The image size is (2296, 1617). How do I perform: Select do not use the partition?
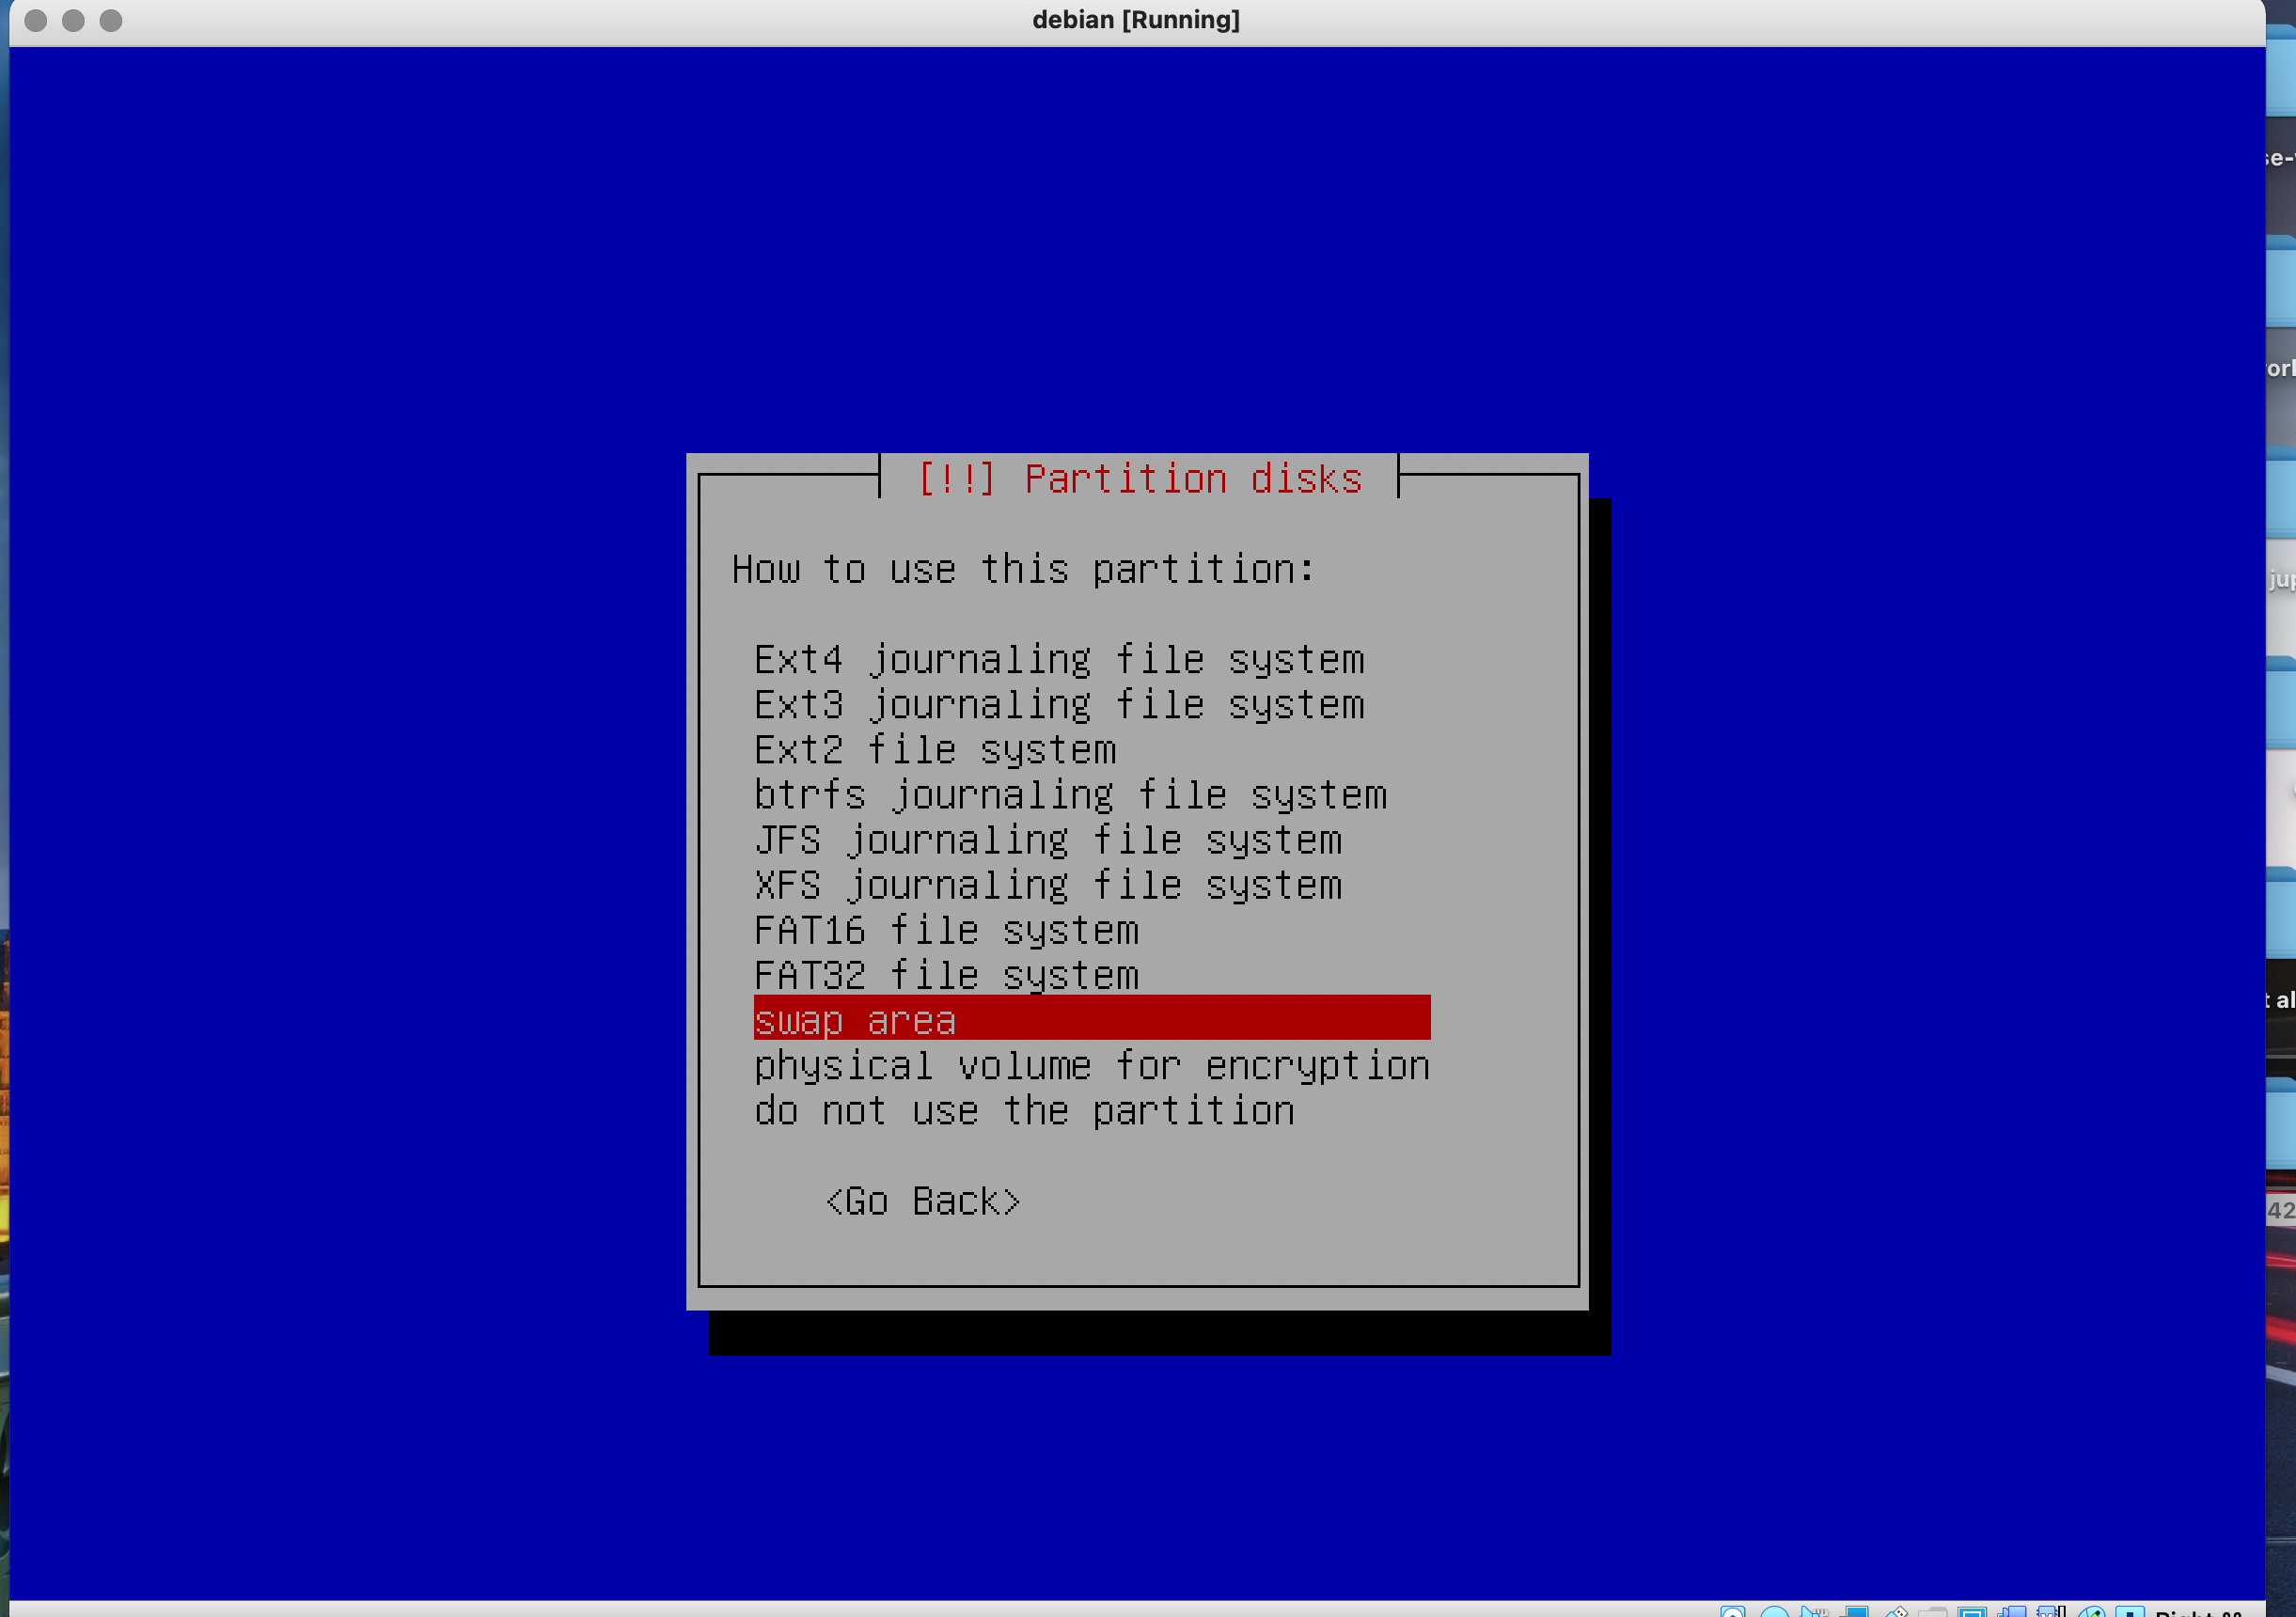pyautogui.click(x=1023, y=1111)
